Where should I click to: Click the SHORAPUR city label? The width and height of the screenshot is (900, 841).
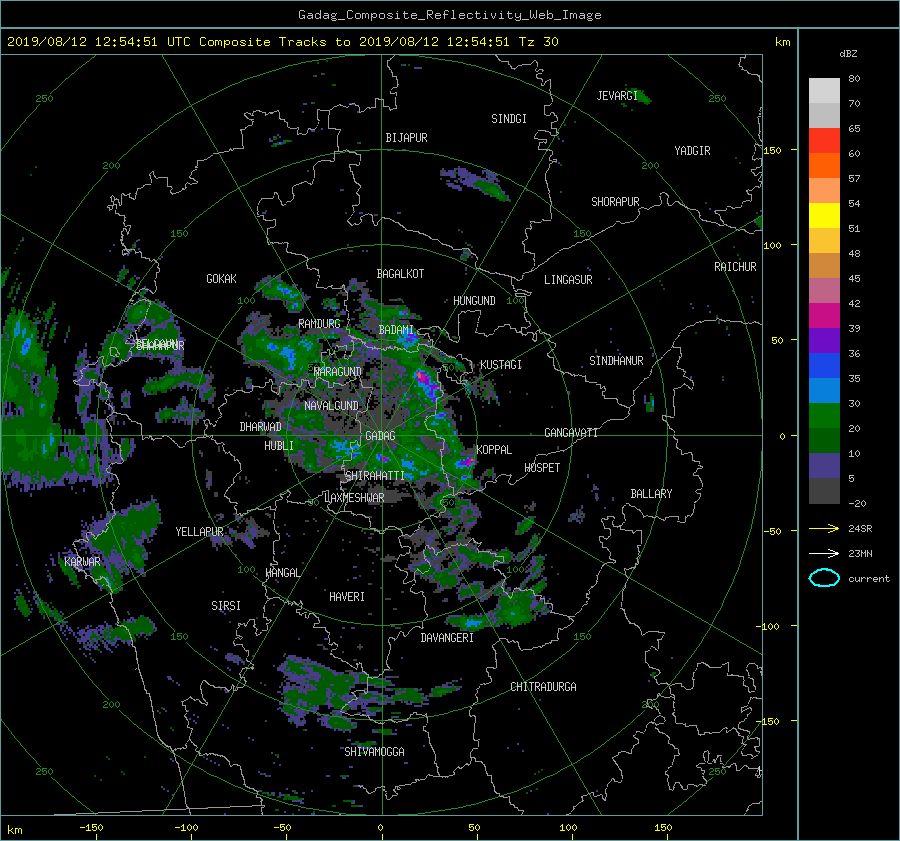coord(615,202)
